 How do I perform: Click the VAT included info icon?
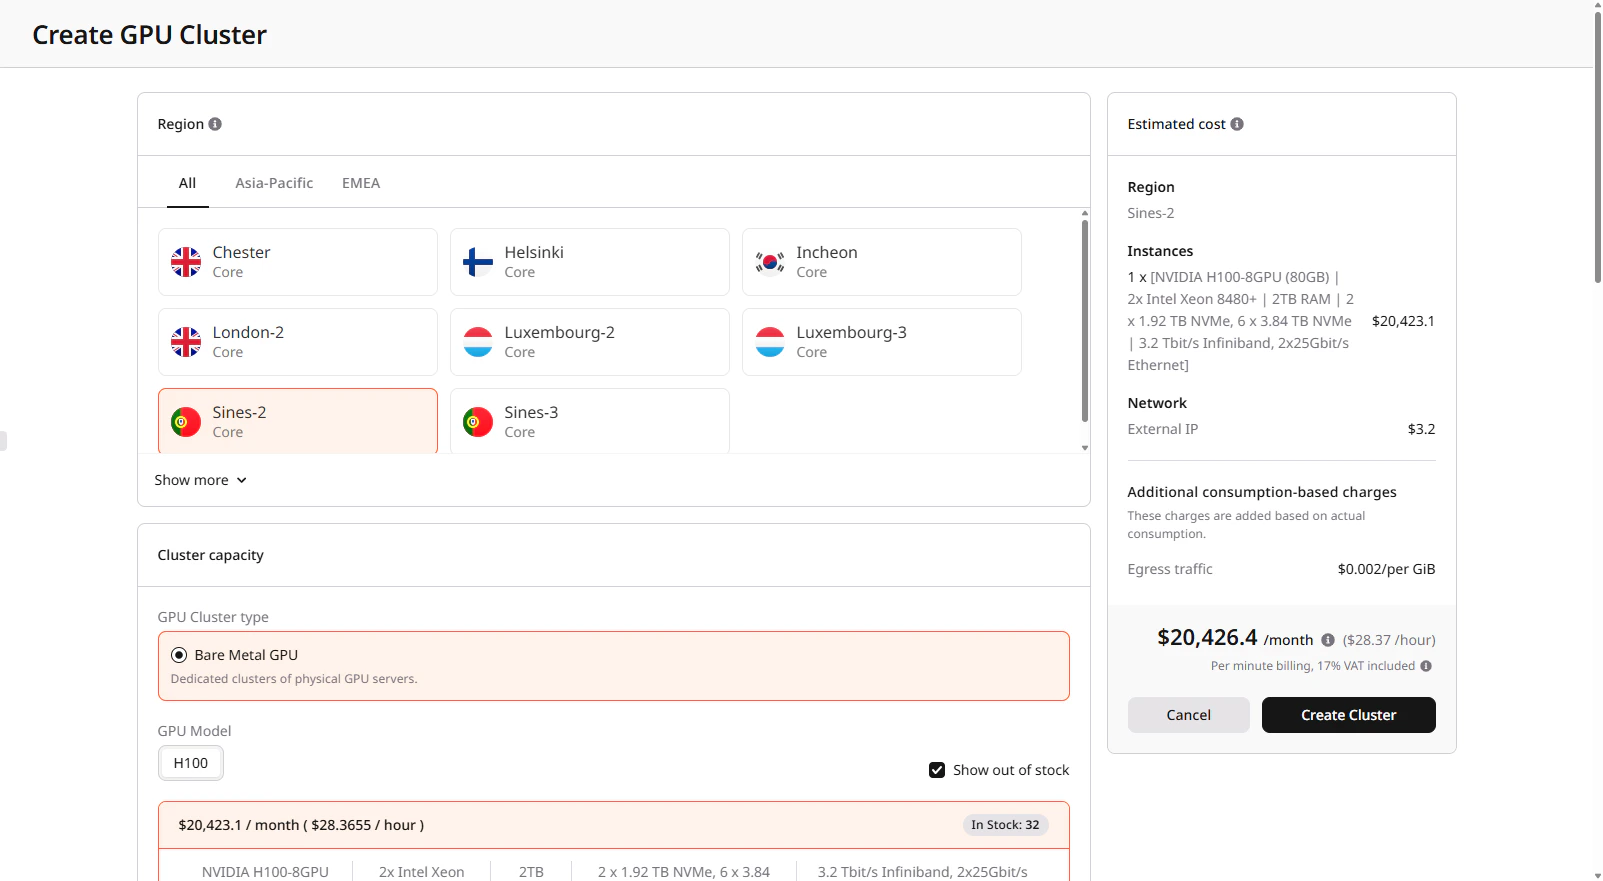[x=1426, y=666]
